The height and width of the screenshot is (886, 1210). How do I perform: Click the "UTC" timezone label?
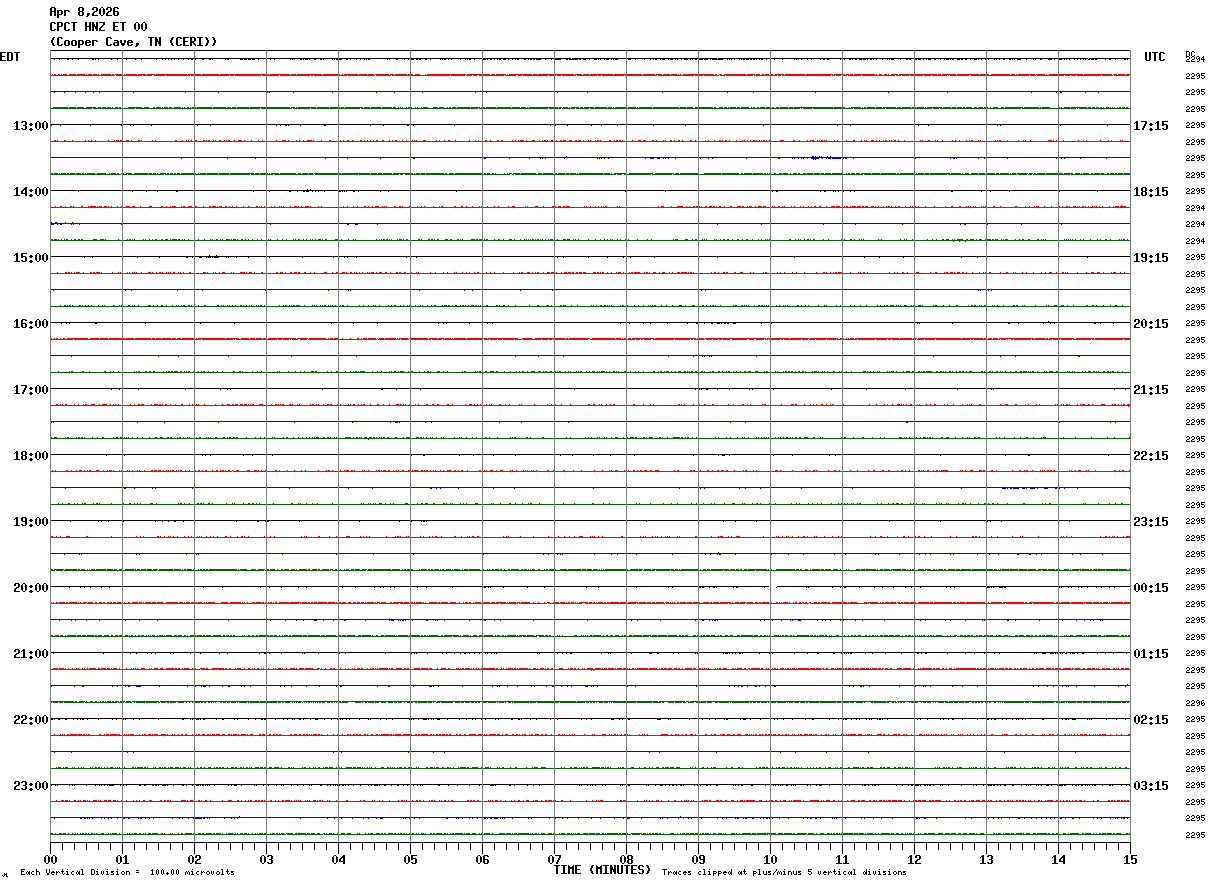[1155, 57]
